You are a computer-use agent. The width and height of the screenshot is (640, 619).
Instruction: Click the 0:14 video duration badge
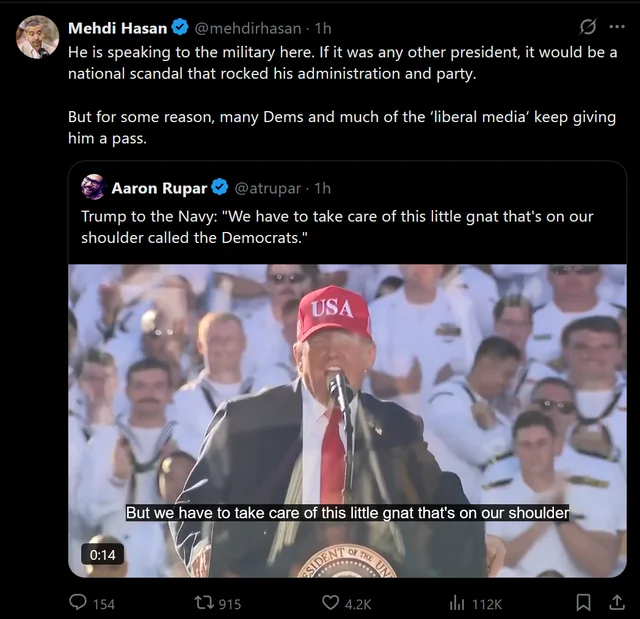(x=102, y=554)
